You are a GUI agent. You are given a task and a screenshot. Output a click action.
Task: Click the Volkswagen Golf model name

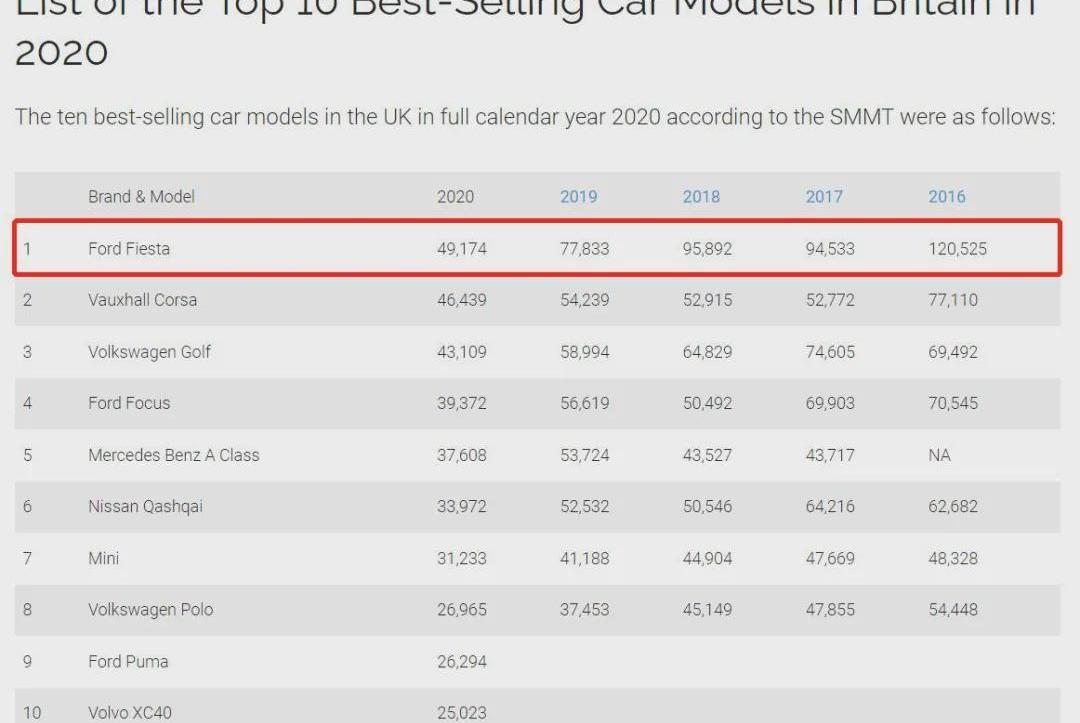pyautogui.click(x=149, y=352)
